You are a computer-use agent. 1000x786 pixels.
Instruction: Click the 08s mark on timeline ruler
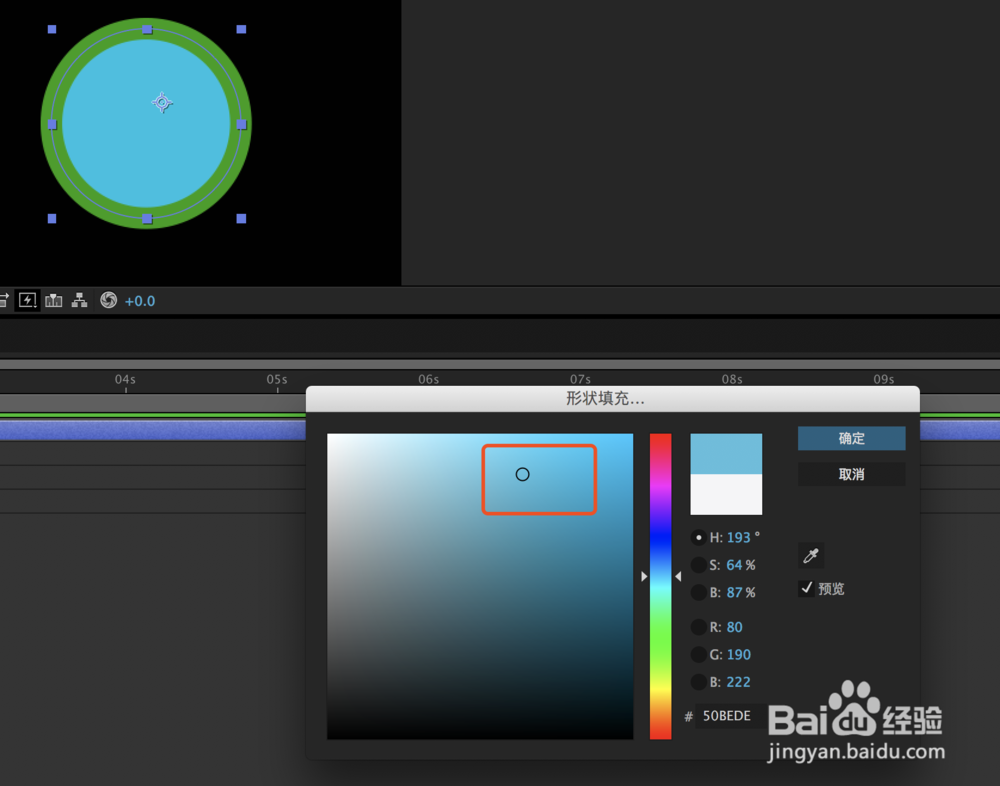[x=732, y=380]
